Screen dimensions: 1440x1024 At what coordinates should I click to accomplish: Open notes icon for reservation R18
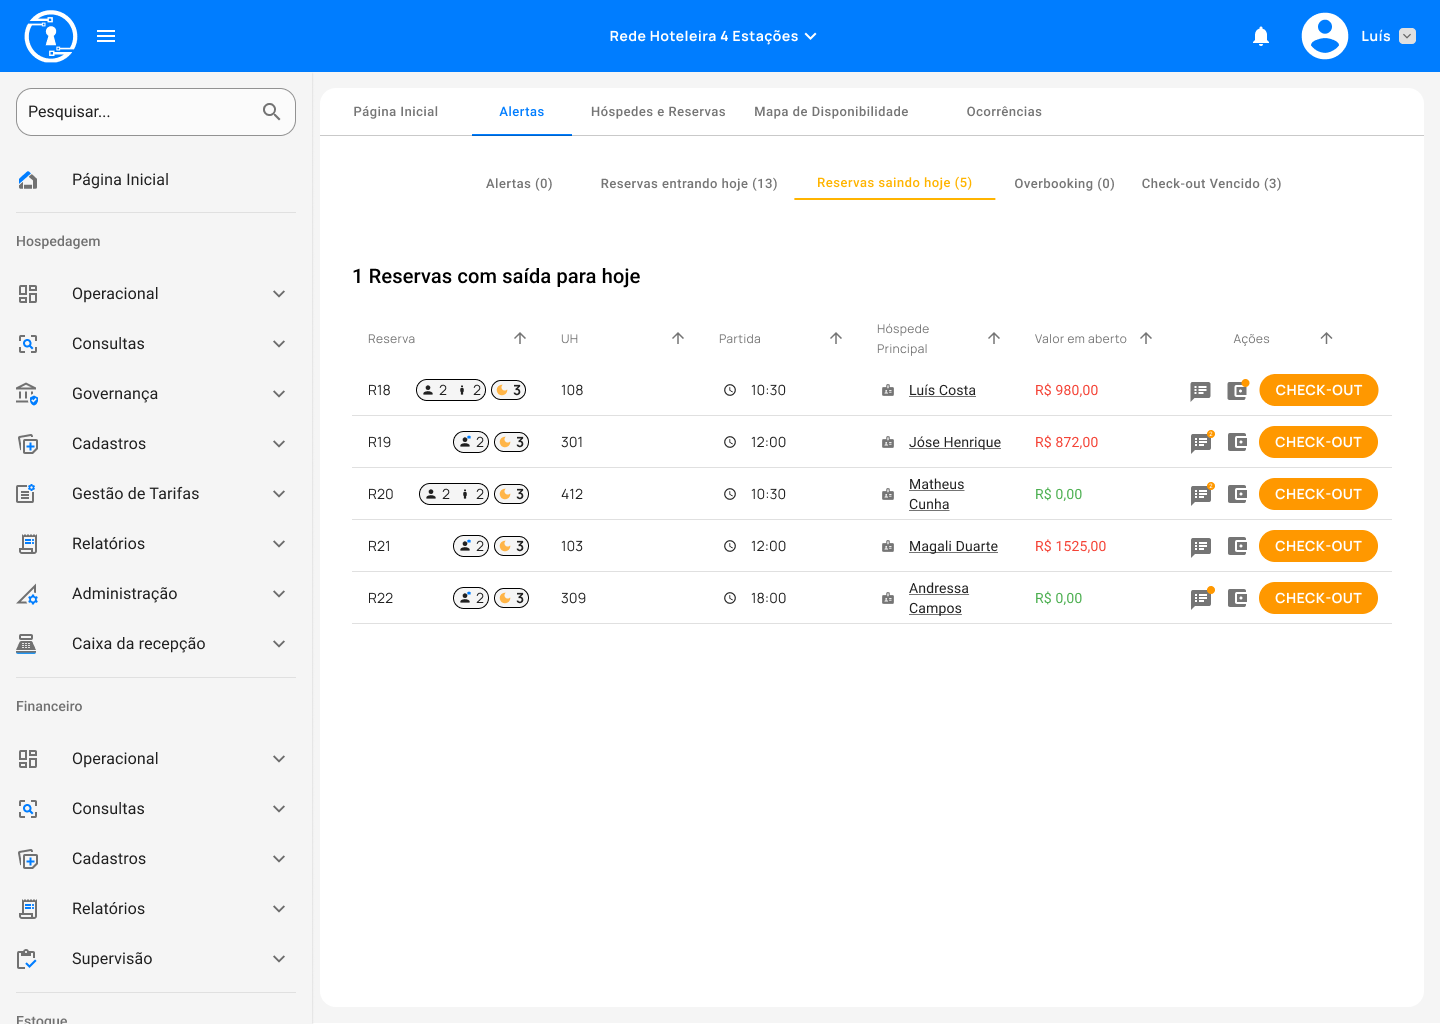(1201, 391)
